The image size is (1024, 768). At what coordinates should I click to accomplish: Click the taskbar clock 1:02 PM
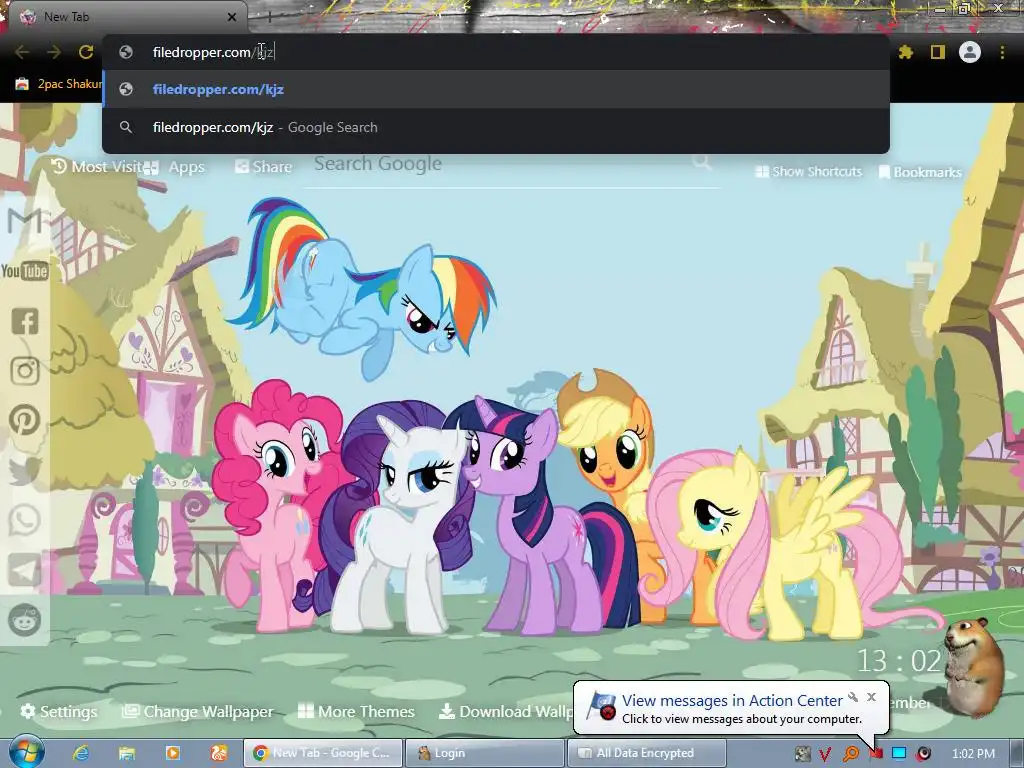tap(973, 754)
